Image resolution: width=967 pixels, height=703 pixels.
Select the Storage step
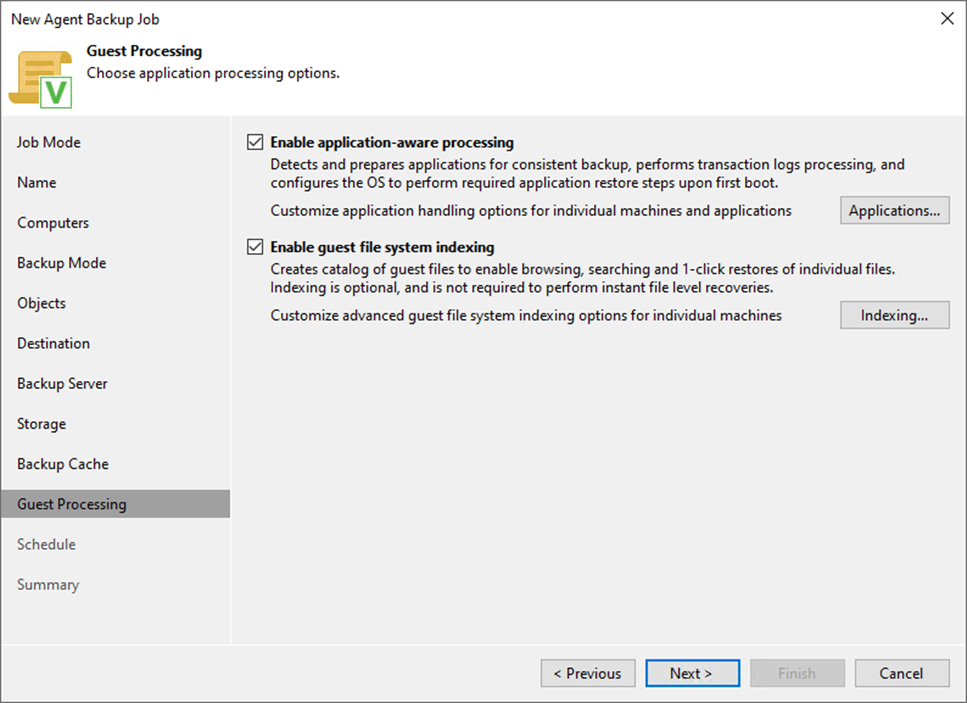click(x=41, y=423)
